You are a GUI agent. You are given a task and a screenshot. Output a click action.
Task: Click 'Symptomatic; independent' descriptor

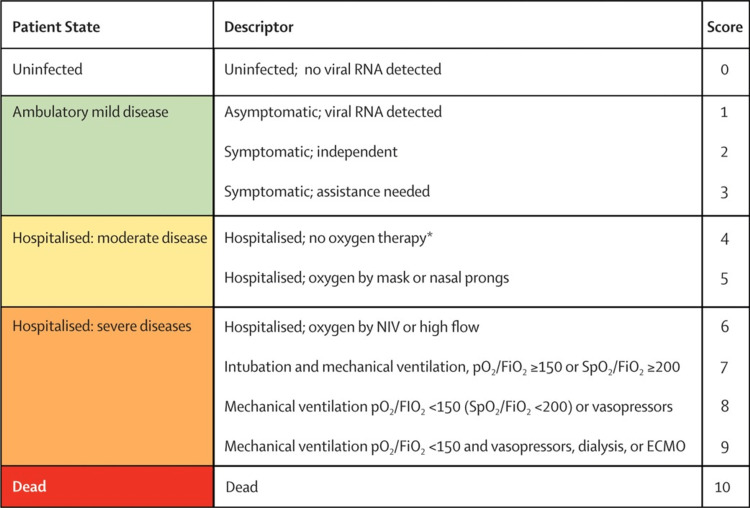311,152
